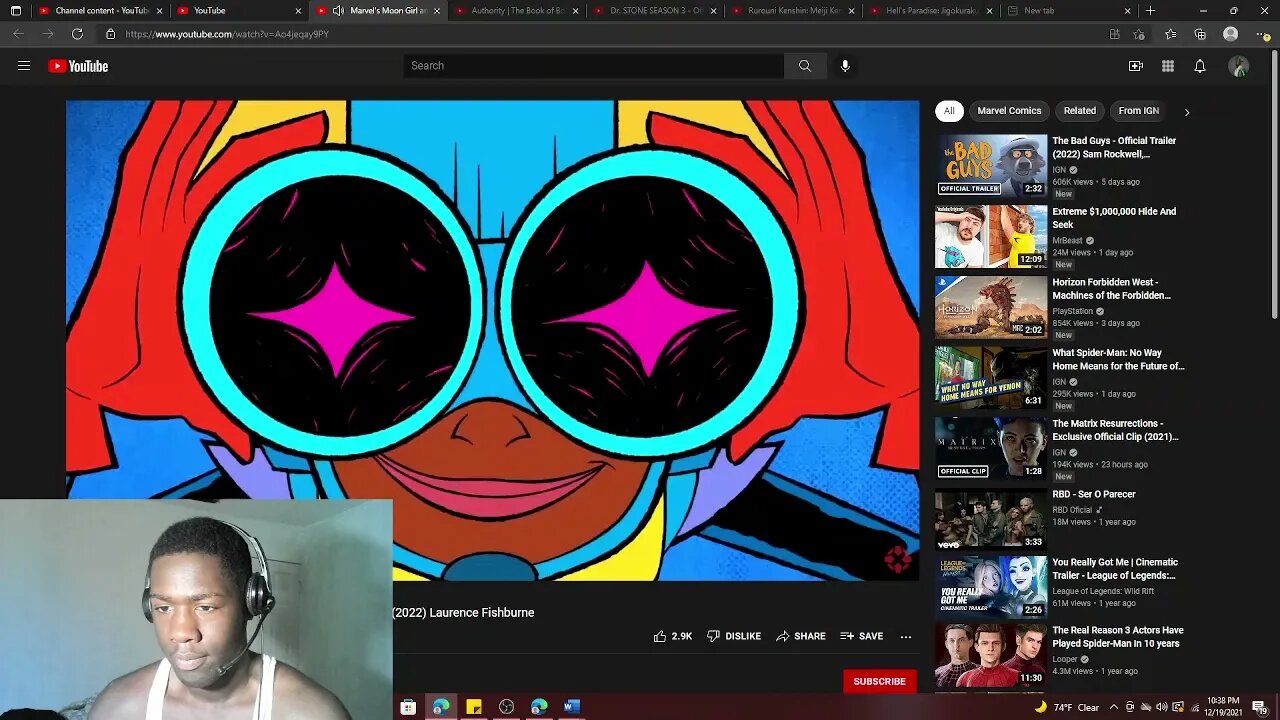Select the From IGN filter chip
1280x720 pixels.
[1138, 111]
